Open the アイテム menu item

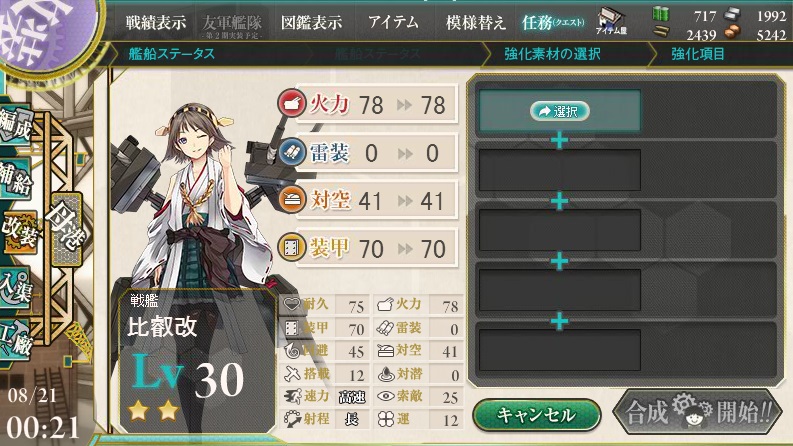tap(393, 22)
